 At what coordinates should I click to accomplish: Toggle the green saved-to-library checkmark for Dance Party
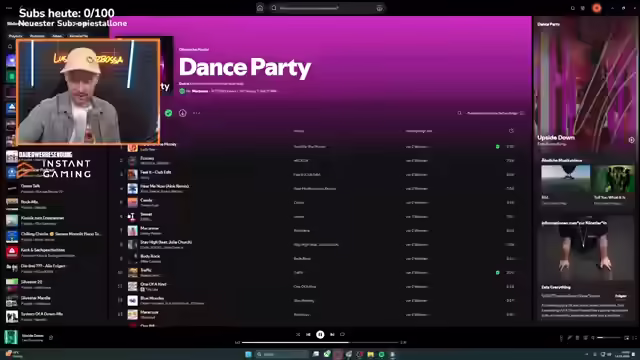tap(169, 113)
